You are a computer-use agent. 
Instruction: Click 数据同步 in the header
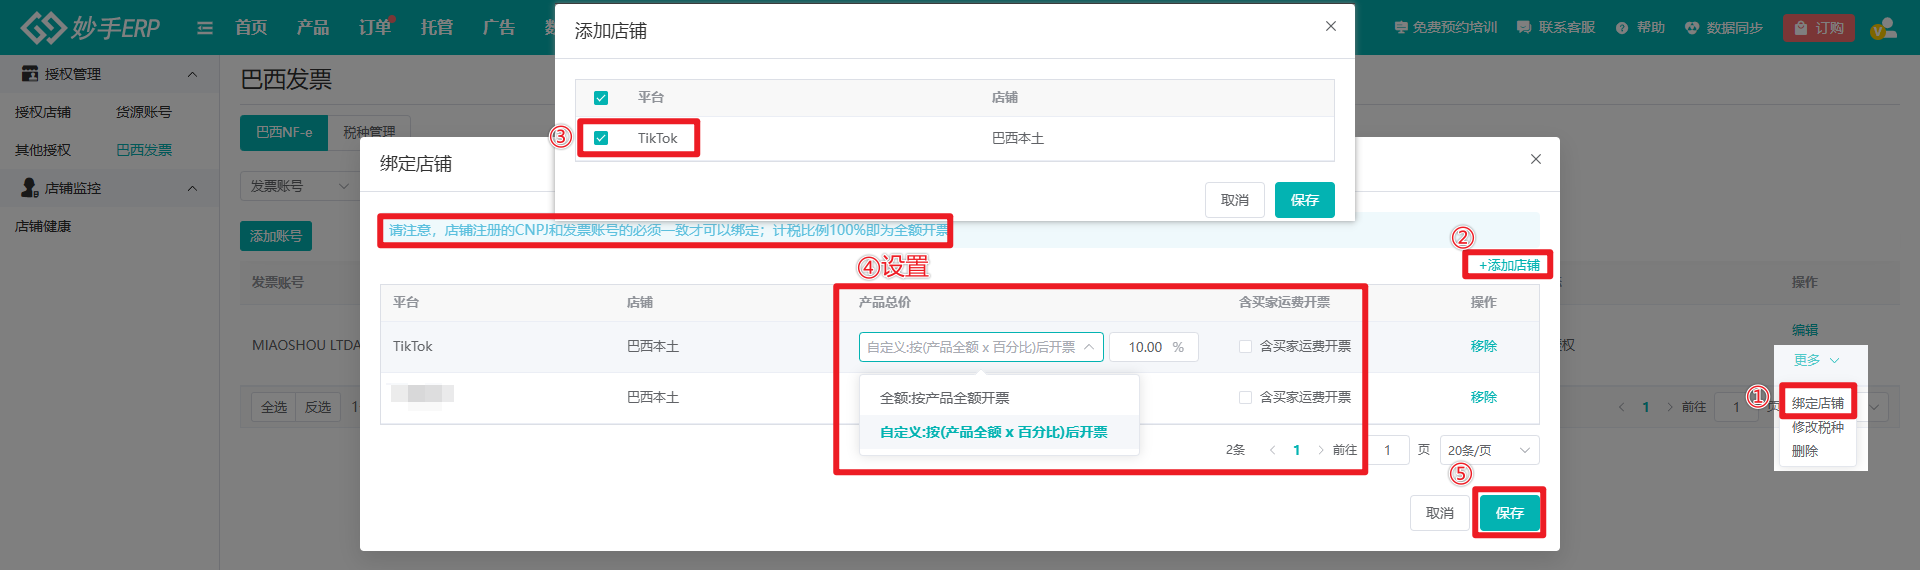[x=1724, y=28]
